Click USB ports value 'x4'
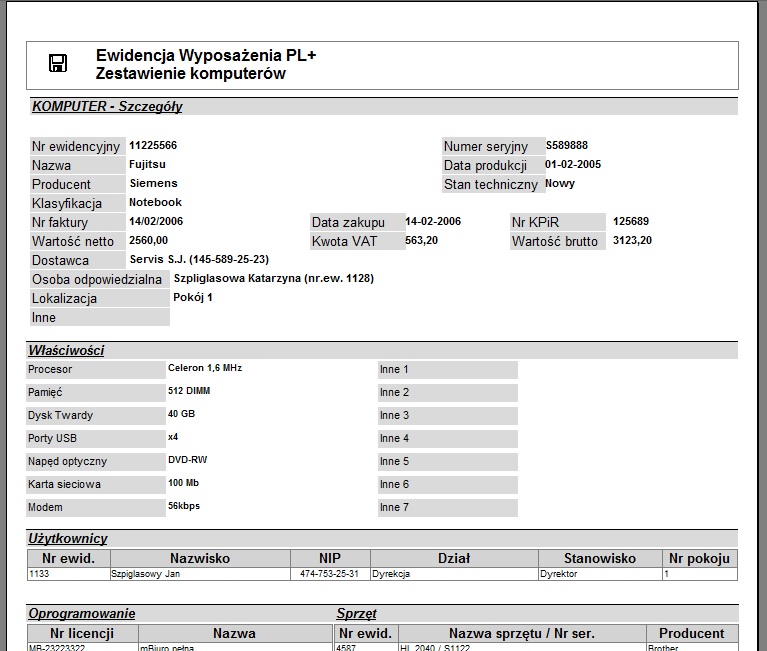This screenshot has width=767, height=651. 173,437
